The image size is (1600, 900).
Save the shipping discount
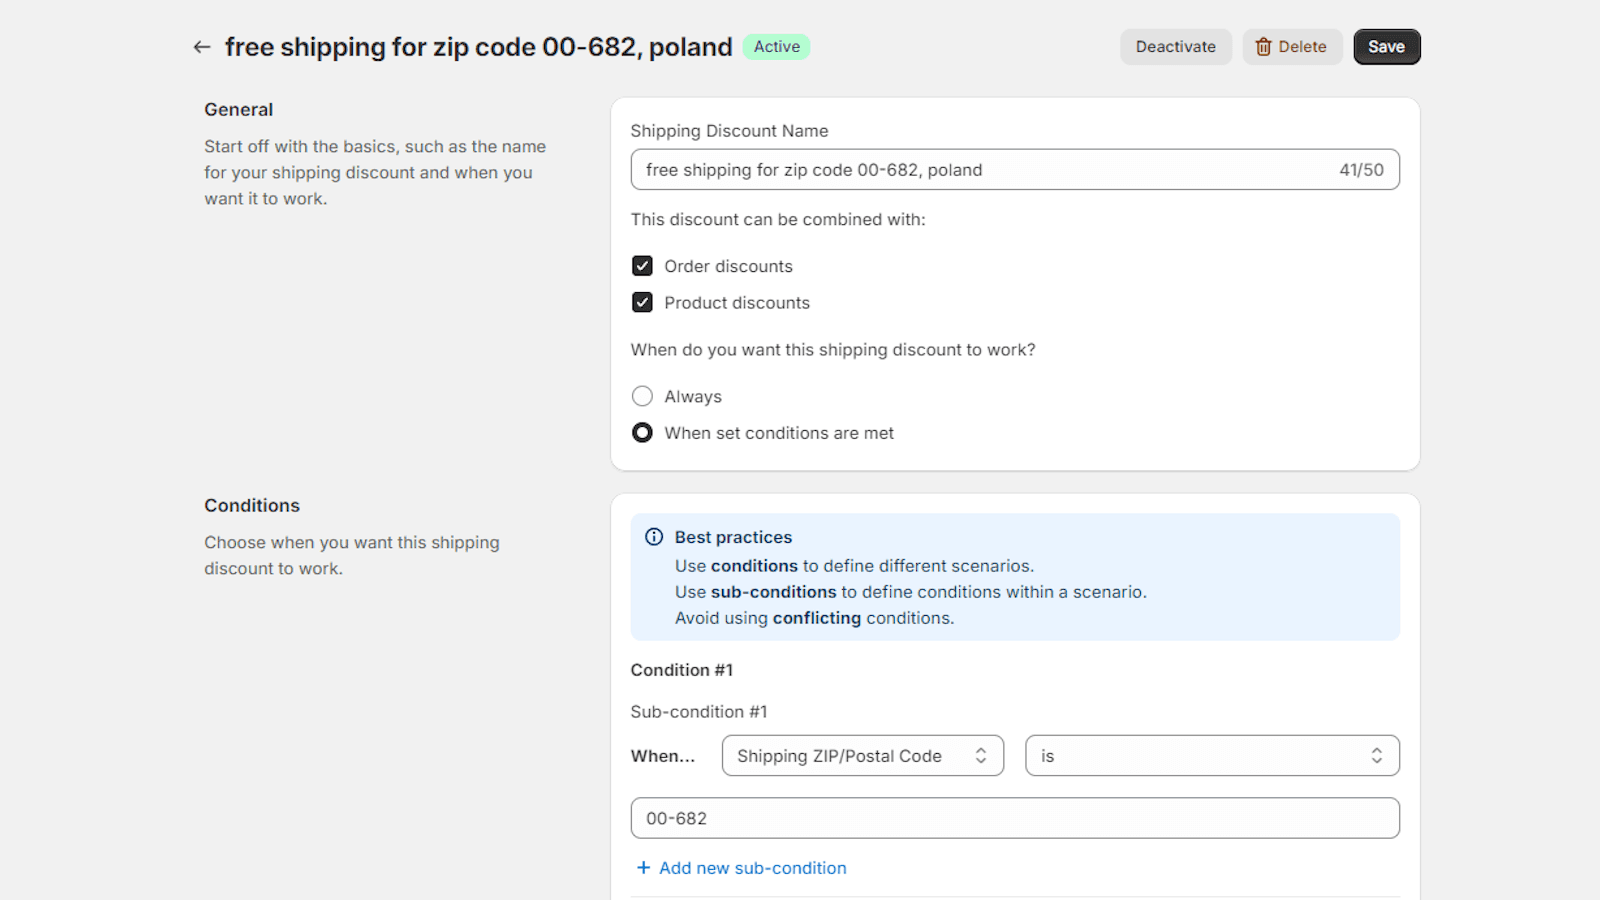coord(1387,47)
